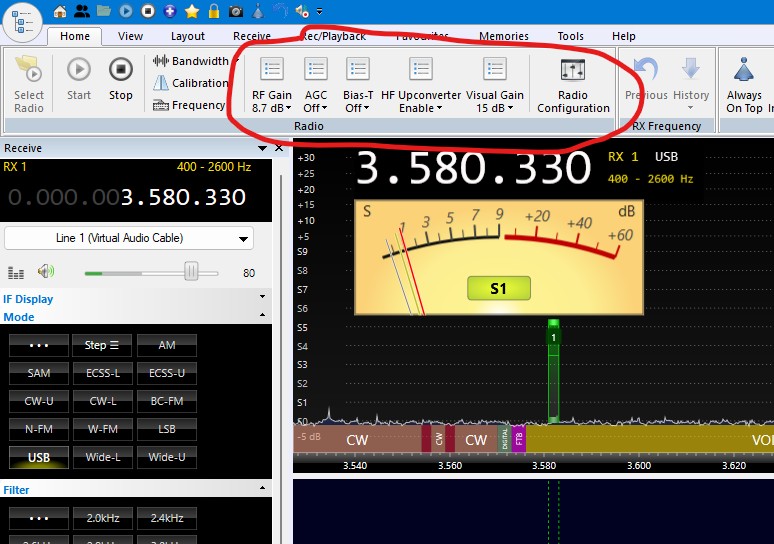Click the Step mode button

click(102, 345)
